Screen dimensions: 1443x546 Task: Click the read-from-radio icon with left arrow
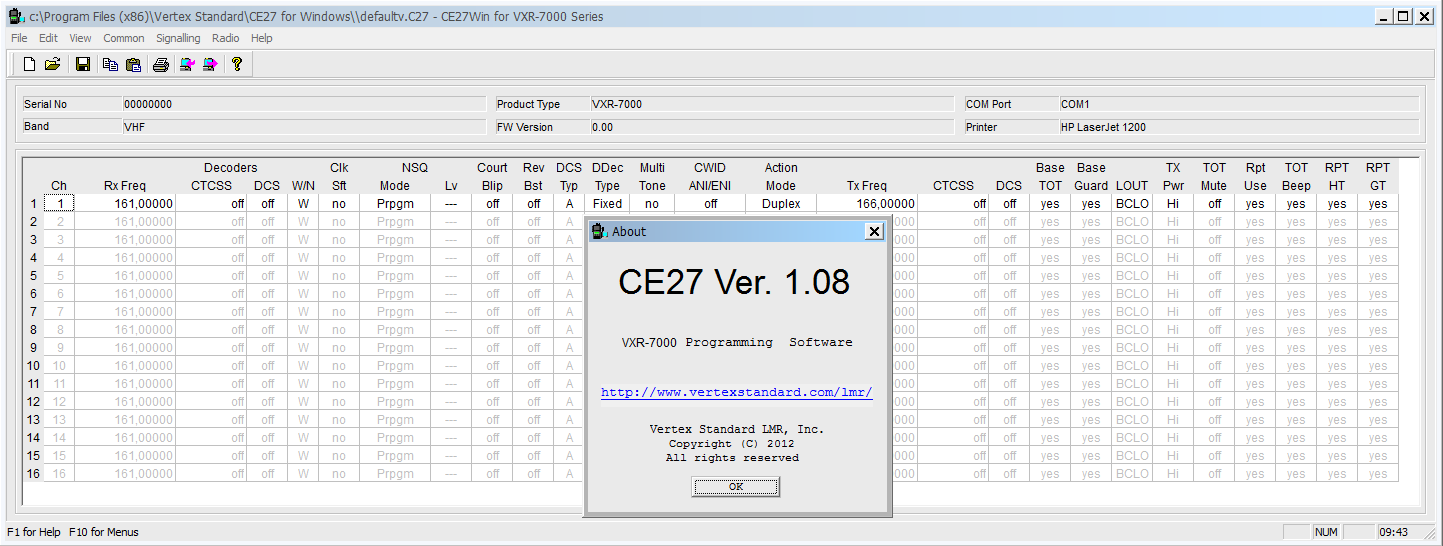186,64
